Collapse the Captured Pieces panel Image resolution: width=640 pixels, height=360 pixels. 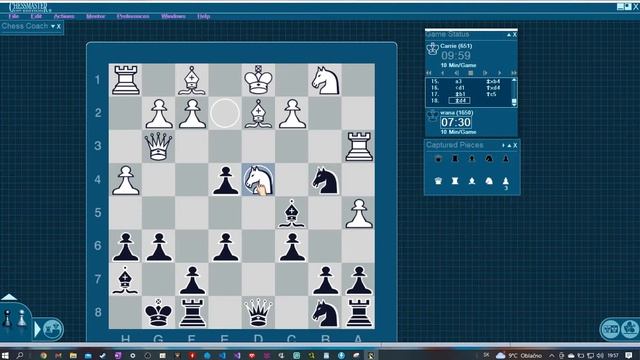(509, 145)
